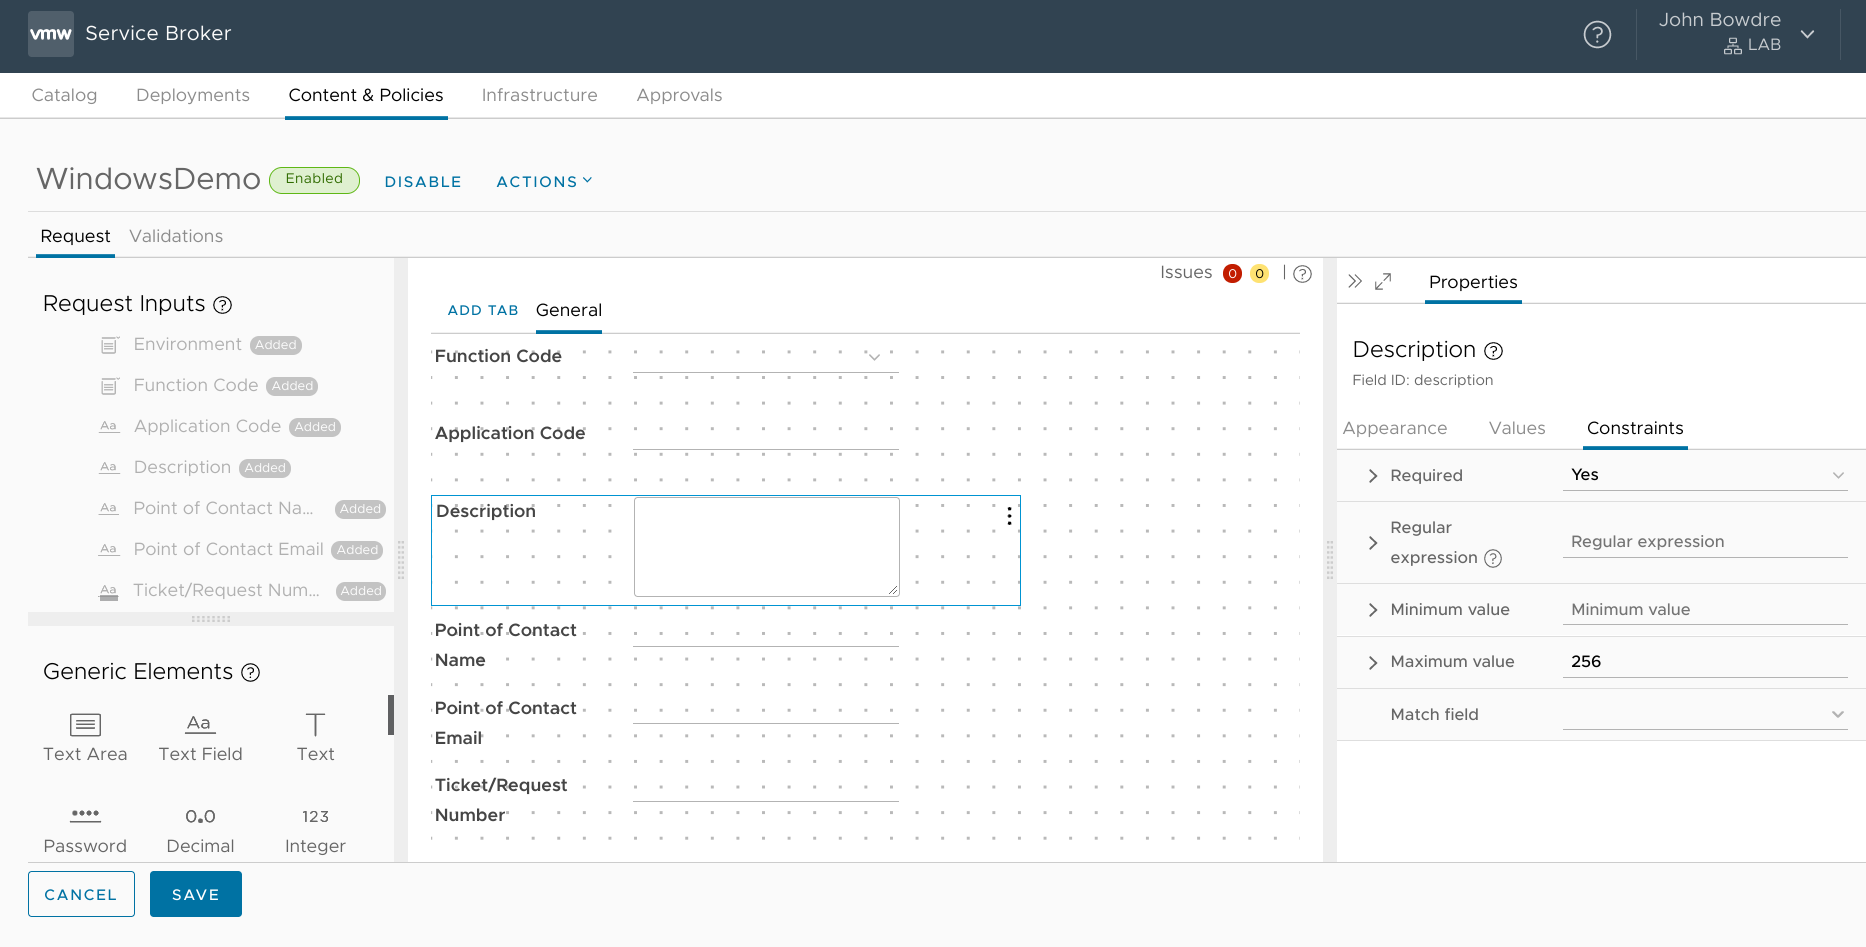Click the Application Code input field
The height and width of the screenshot is (947, 1866).
(x=766, y=435)
